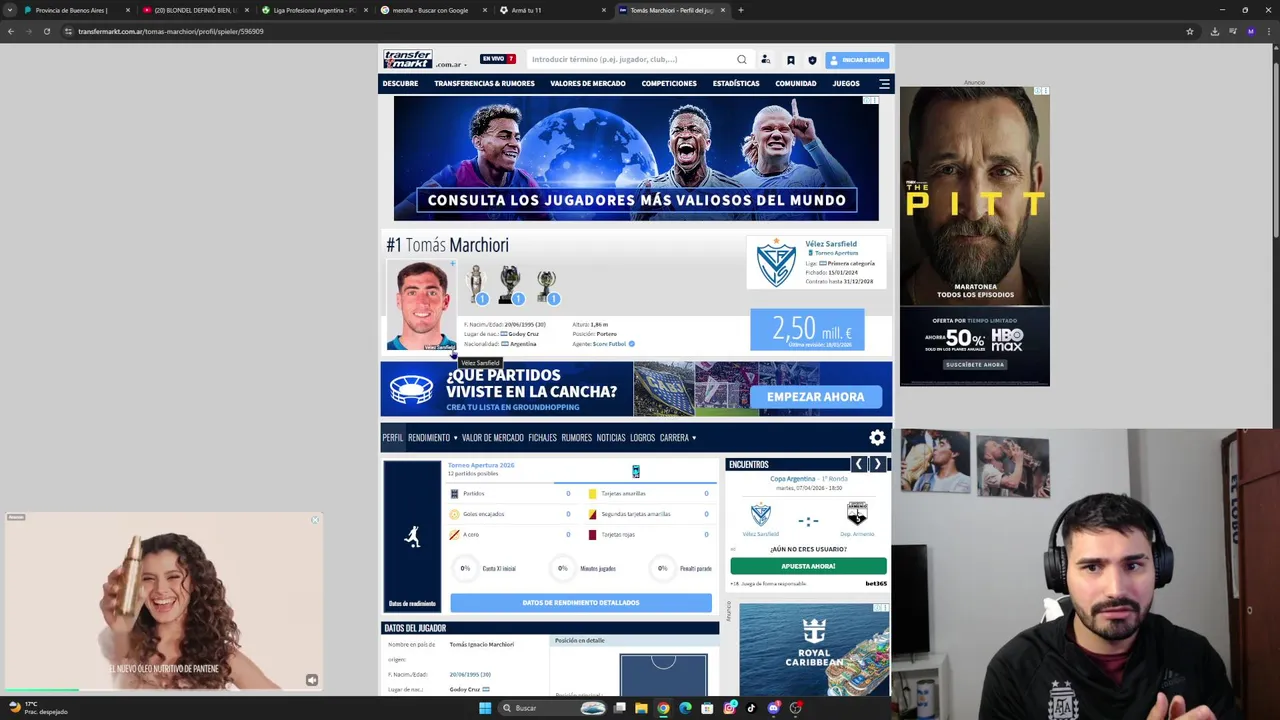Click Datos de Rendimiento Detallados button

tap(581, 603)
